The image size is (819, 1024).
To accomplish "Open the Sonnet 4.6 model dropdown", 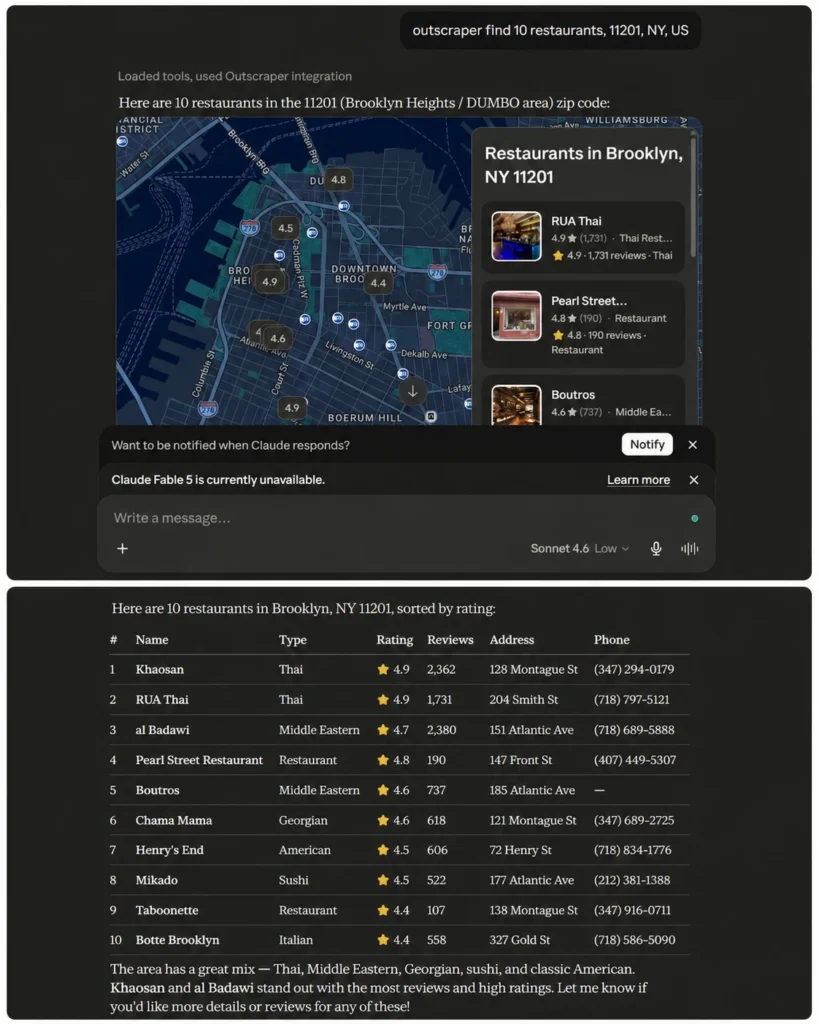I will [579, 549].
